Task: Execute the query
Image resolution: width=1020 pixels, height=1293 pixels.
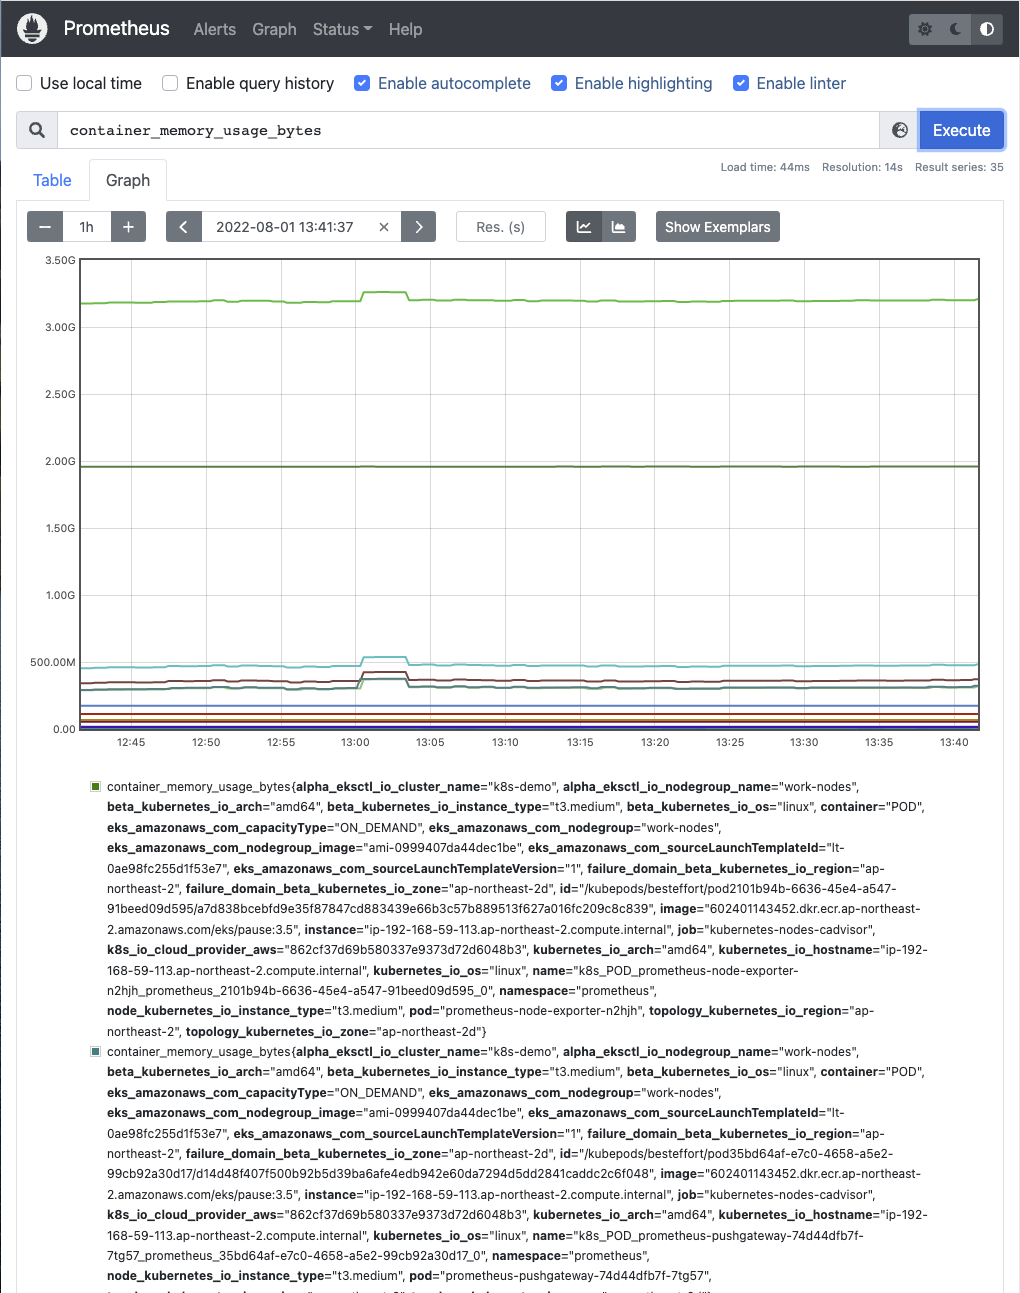Action: pyautogui.click(x=961, y=130)
